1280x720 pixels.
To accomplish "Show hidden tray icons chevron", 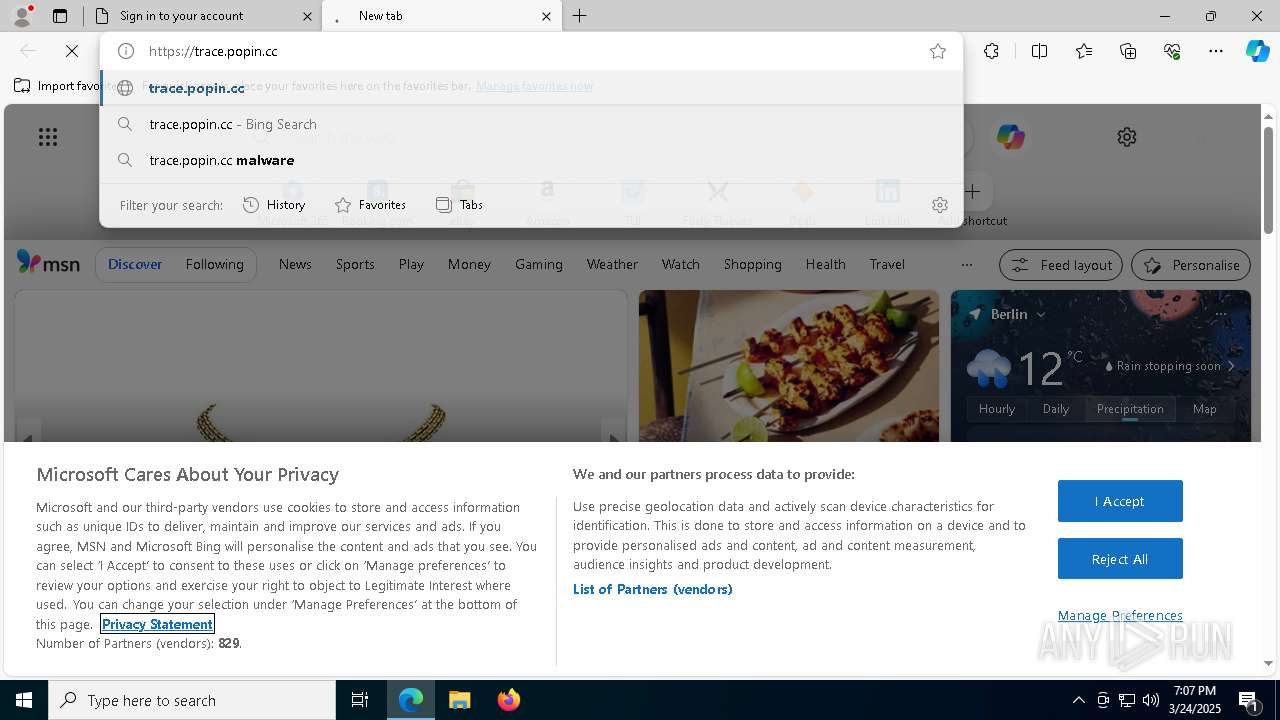I will [x=1078, y=700].
